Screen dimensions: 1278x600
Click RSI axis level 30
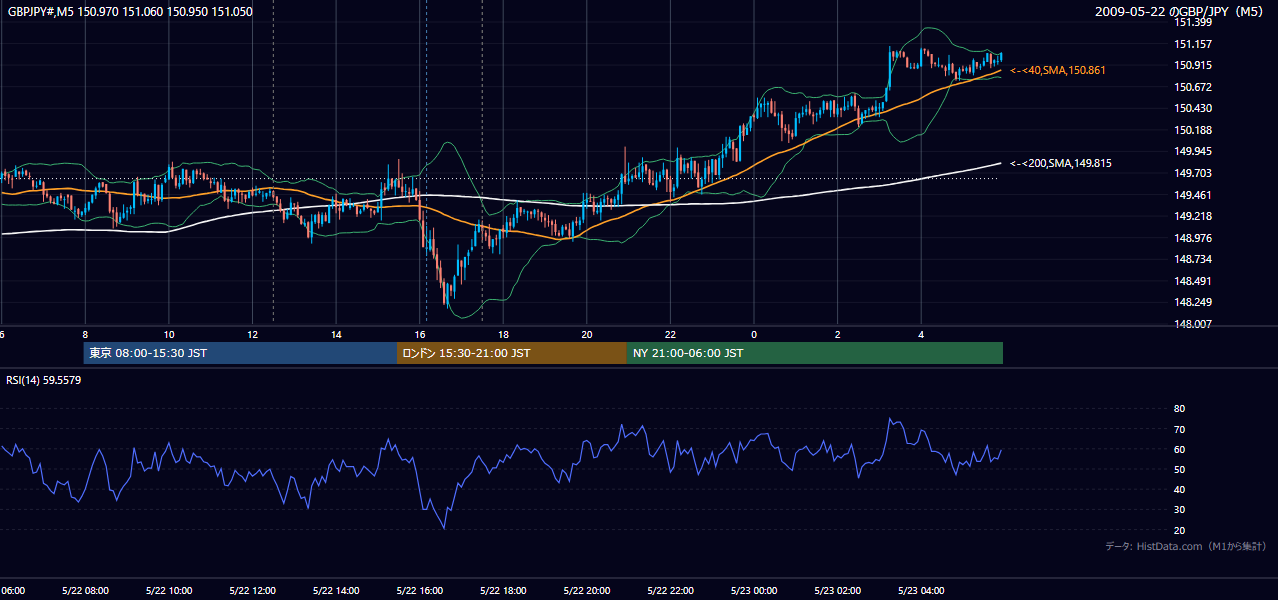click(x=1179, y=510)
